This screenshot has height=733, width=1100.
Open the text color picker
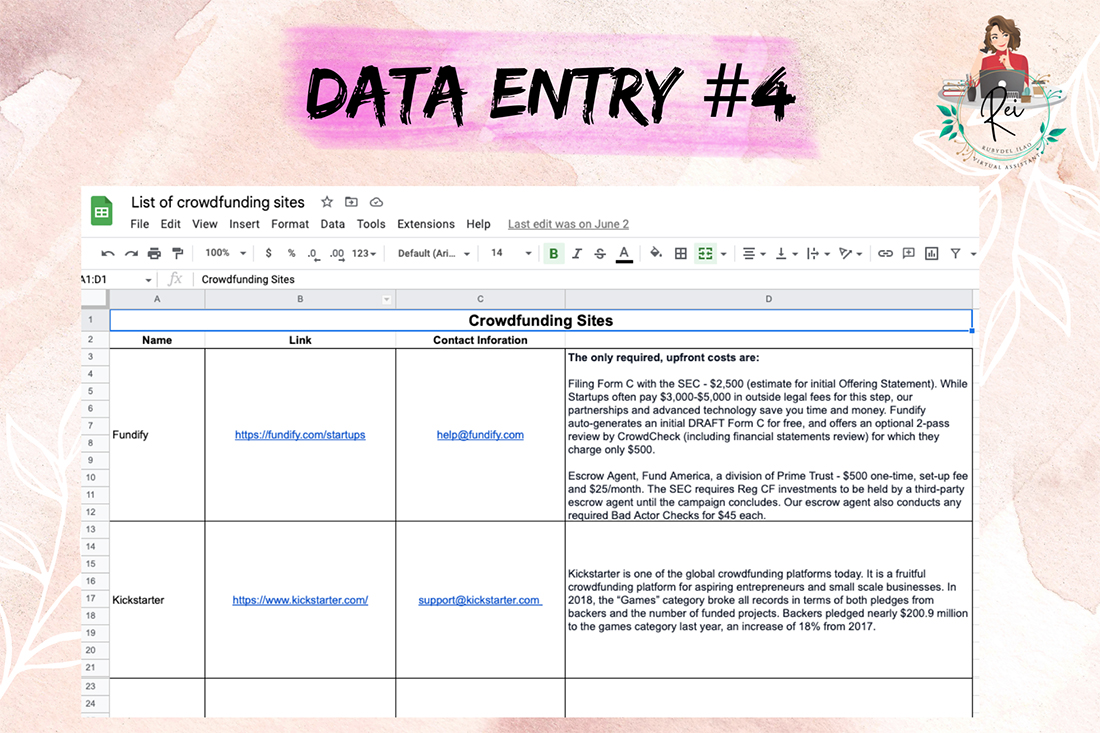click(624, 254)
